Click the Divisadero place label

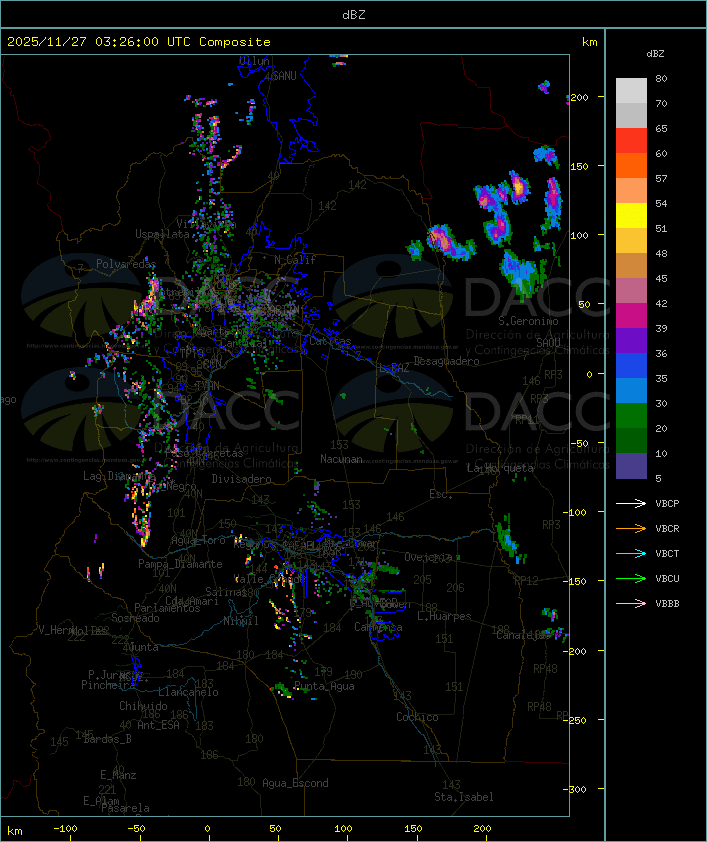[x=242, y=478]
